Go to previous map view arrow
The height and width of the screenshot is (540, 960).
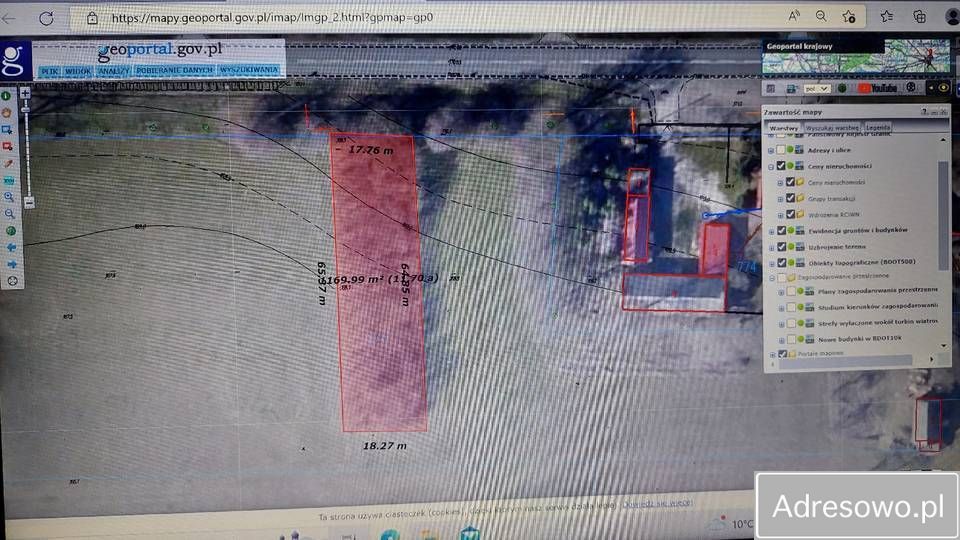(x=11, y=247)
